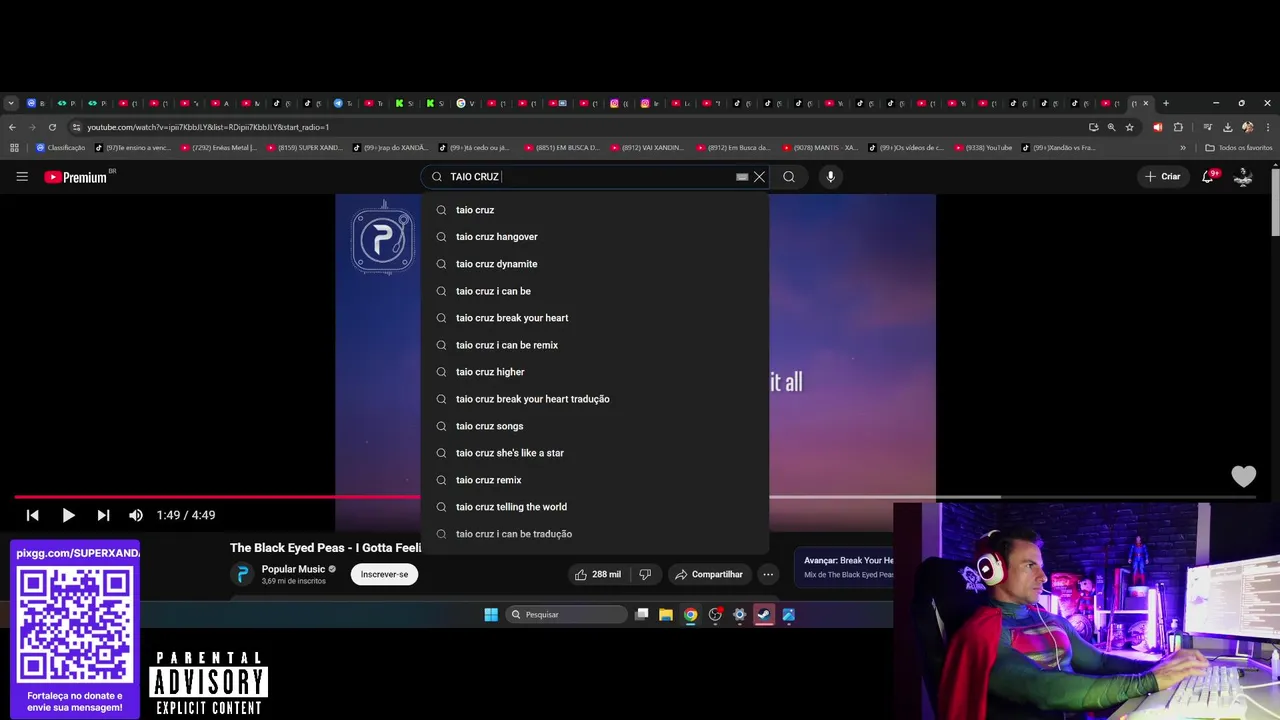1280x720 pixels.
Task: Choose 'taio cruz break your heart tradução'
Action: click(595, 399)
